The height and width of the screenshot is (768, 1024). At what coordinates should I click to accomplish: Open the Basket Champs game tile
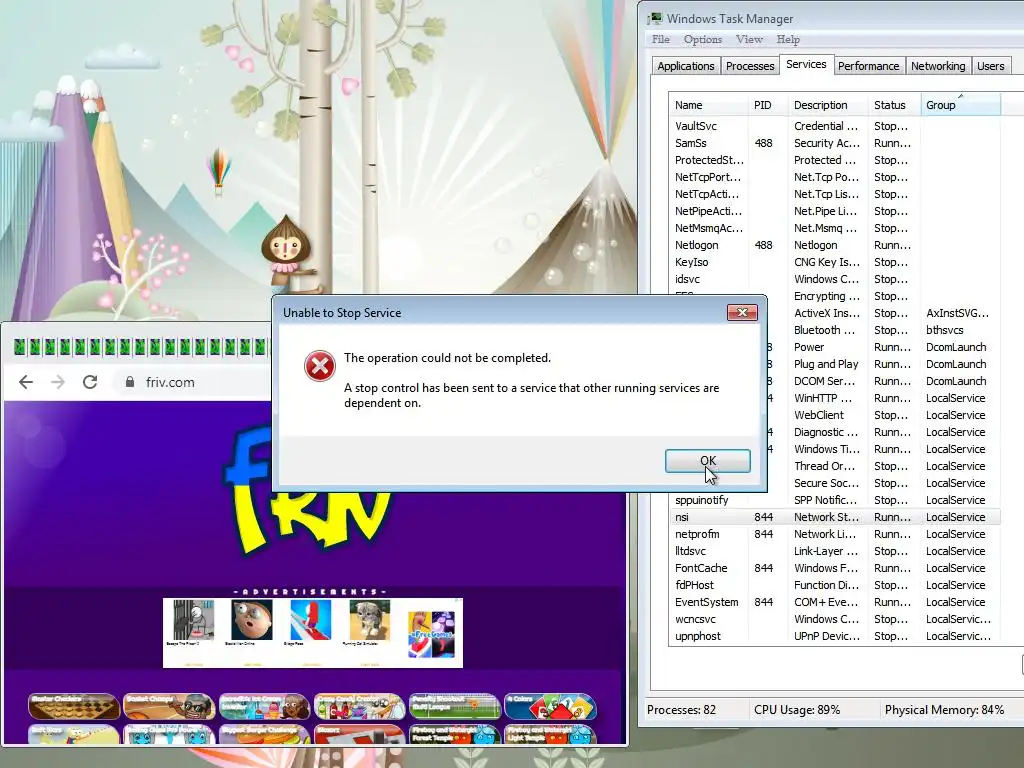pos(169,706)
